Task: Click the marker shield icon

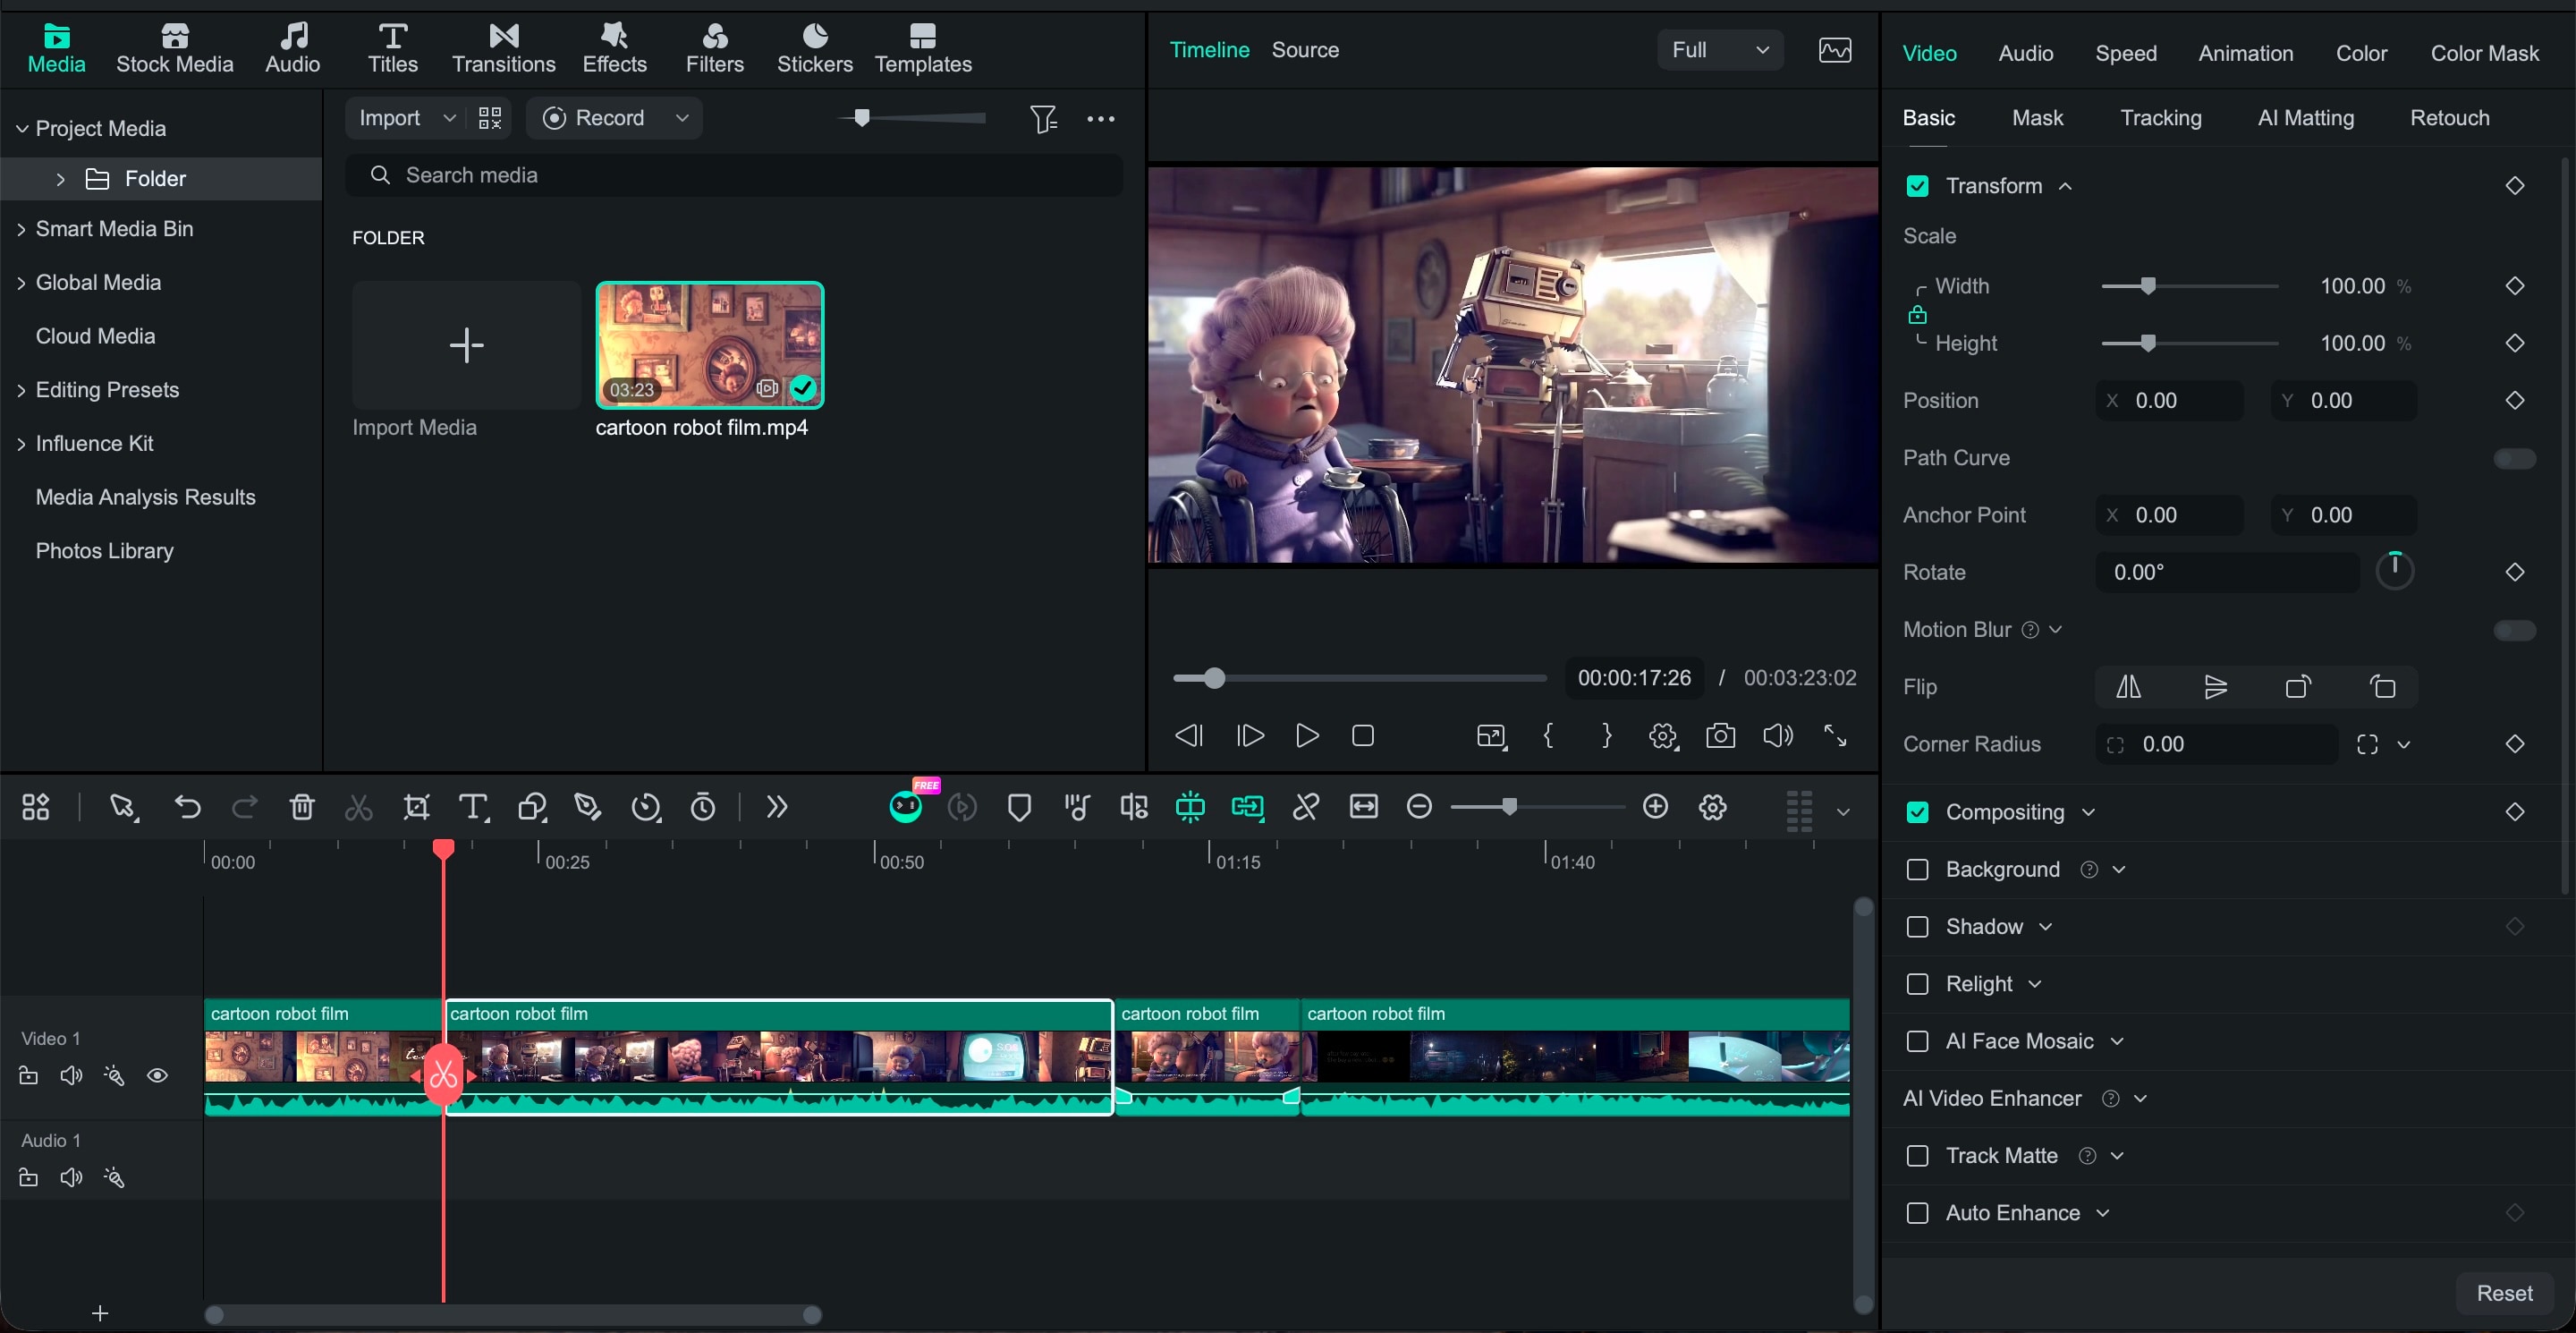Action: pos(1019,807)
